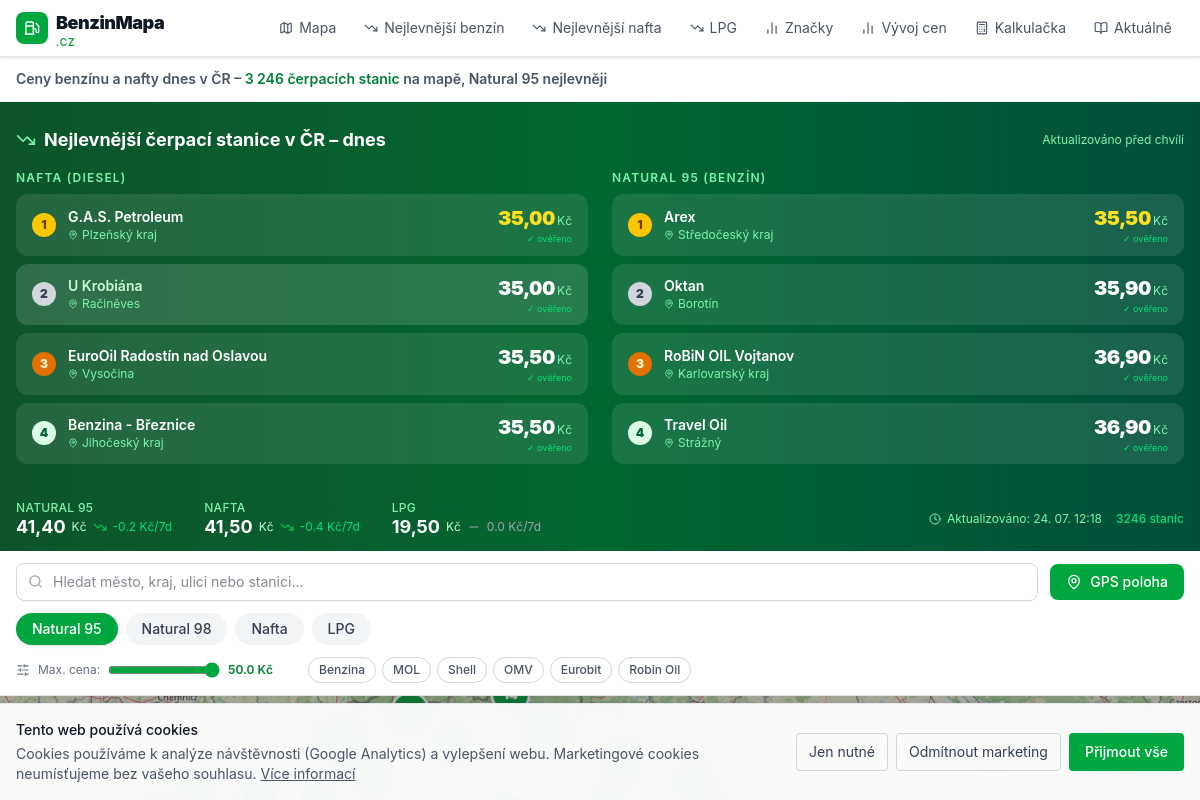Open RoBiN OIL Vojtanov station card
The image size is (1200, 800).
[x=898, y=364]
